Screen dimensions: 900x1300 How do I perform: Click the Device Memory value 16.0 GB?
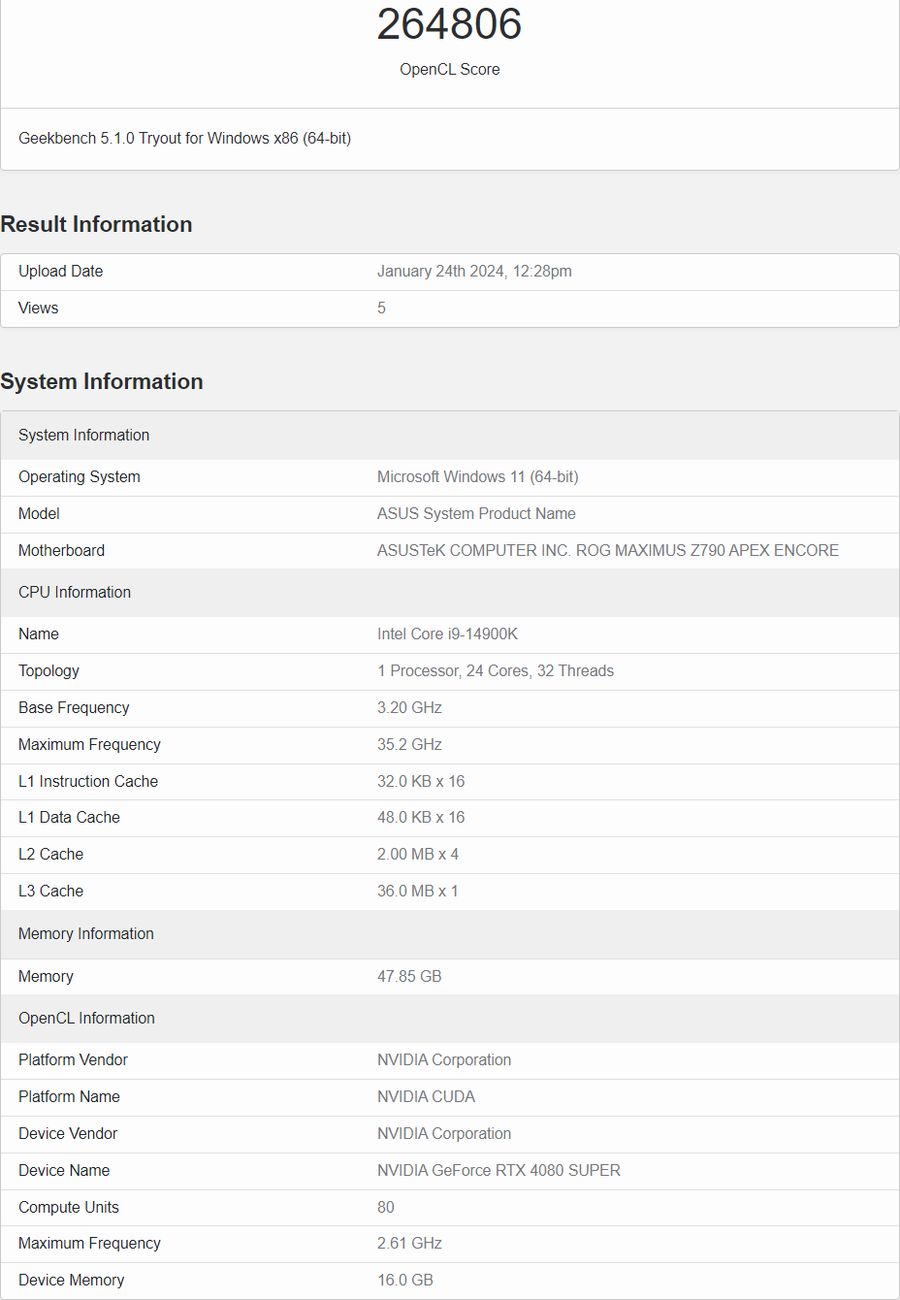pyautogui.click(x=404, y=1280)
